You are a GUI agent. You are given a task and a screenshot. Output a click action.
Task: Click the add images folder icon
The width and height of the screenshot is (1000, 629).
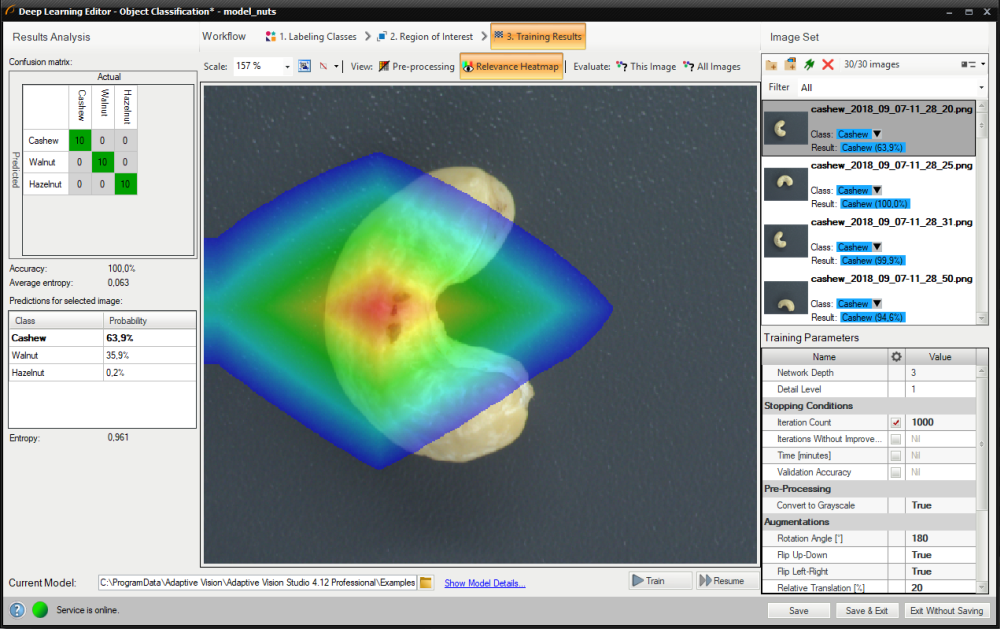point(771,65)
